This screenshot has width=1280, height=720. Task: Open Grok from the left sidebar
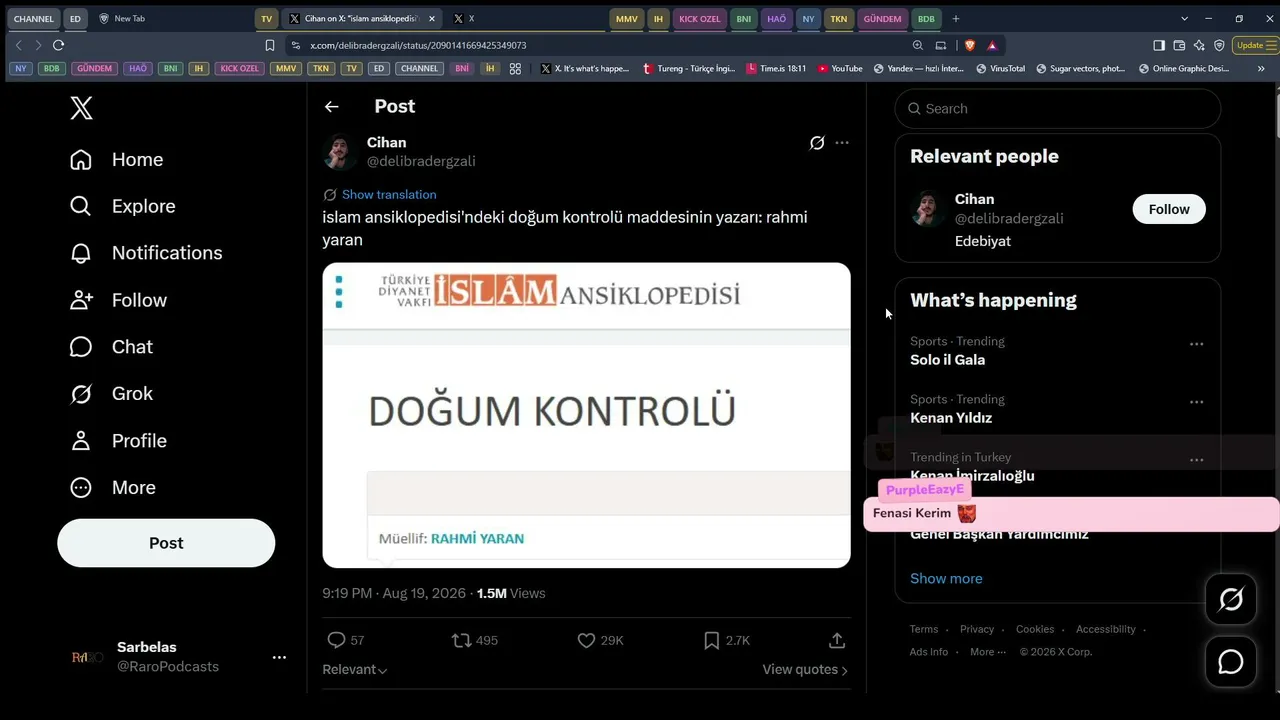[x=111, y=394]
